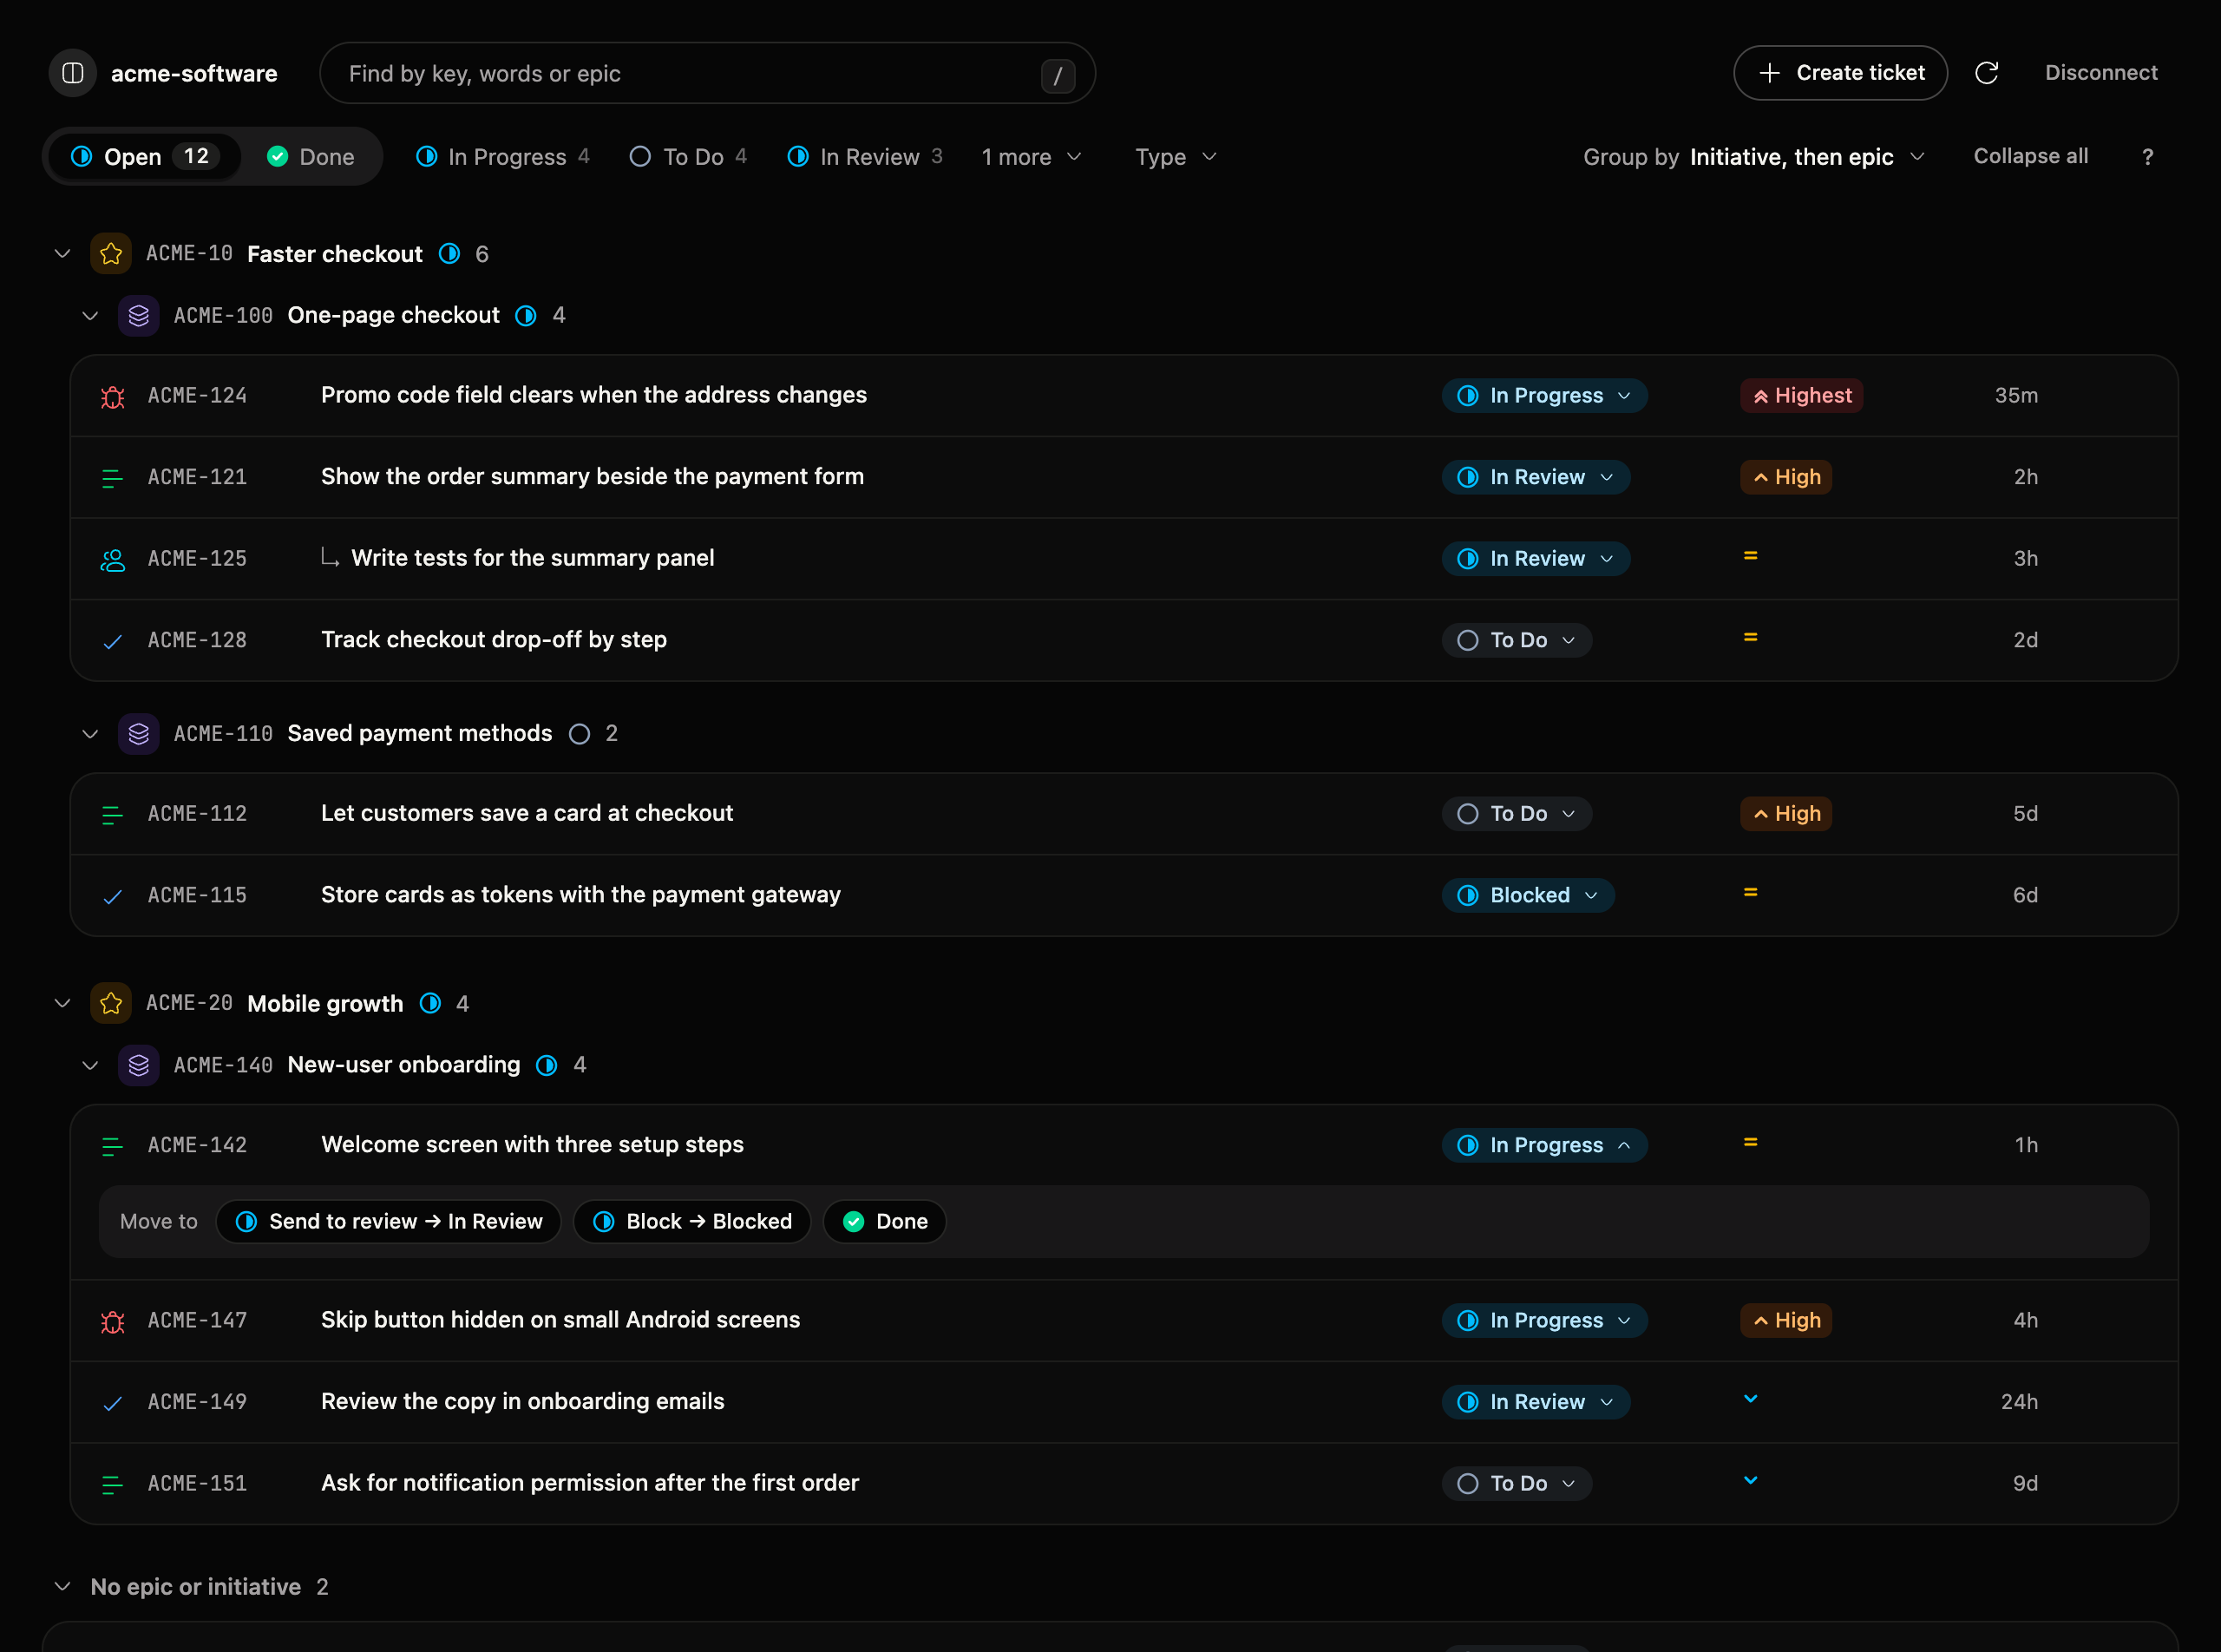Click the people icon on ACME-125 row
Image resolution: width=2221 pixels, height=1652 pixels.
(113, 559)
